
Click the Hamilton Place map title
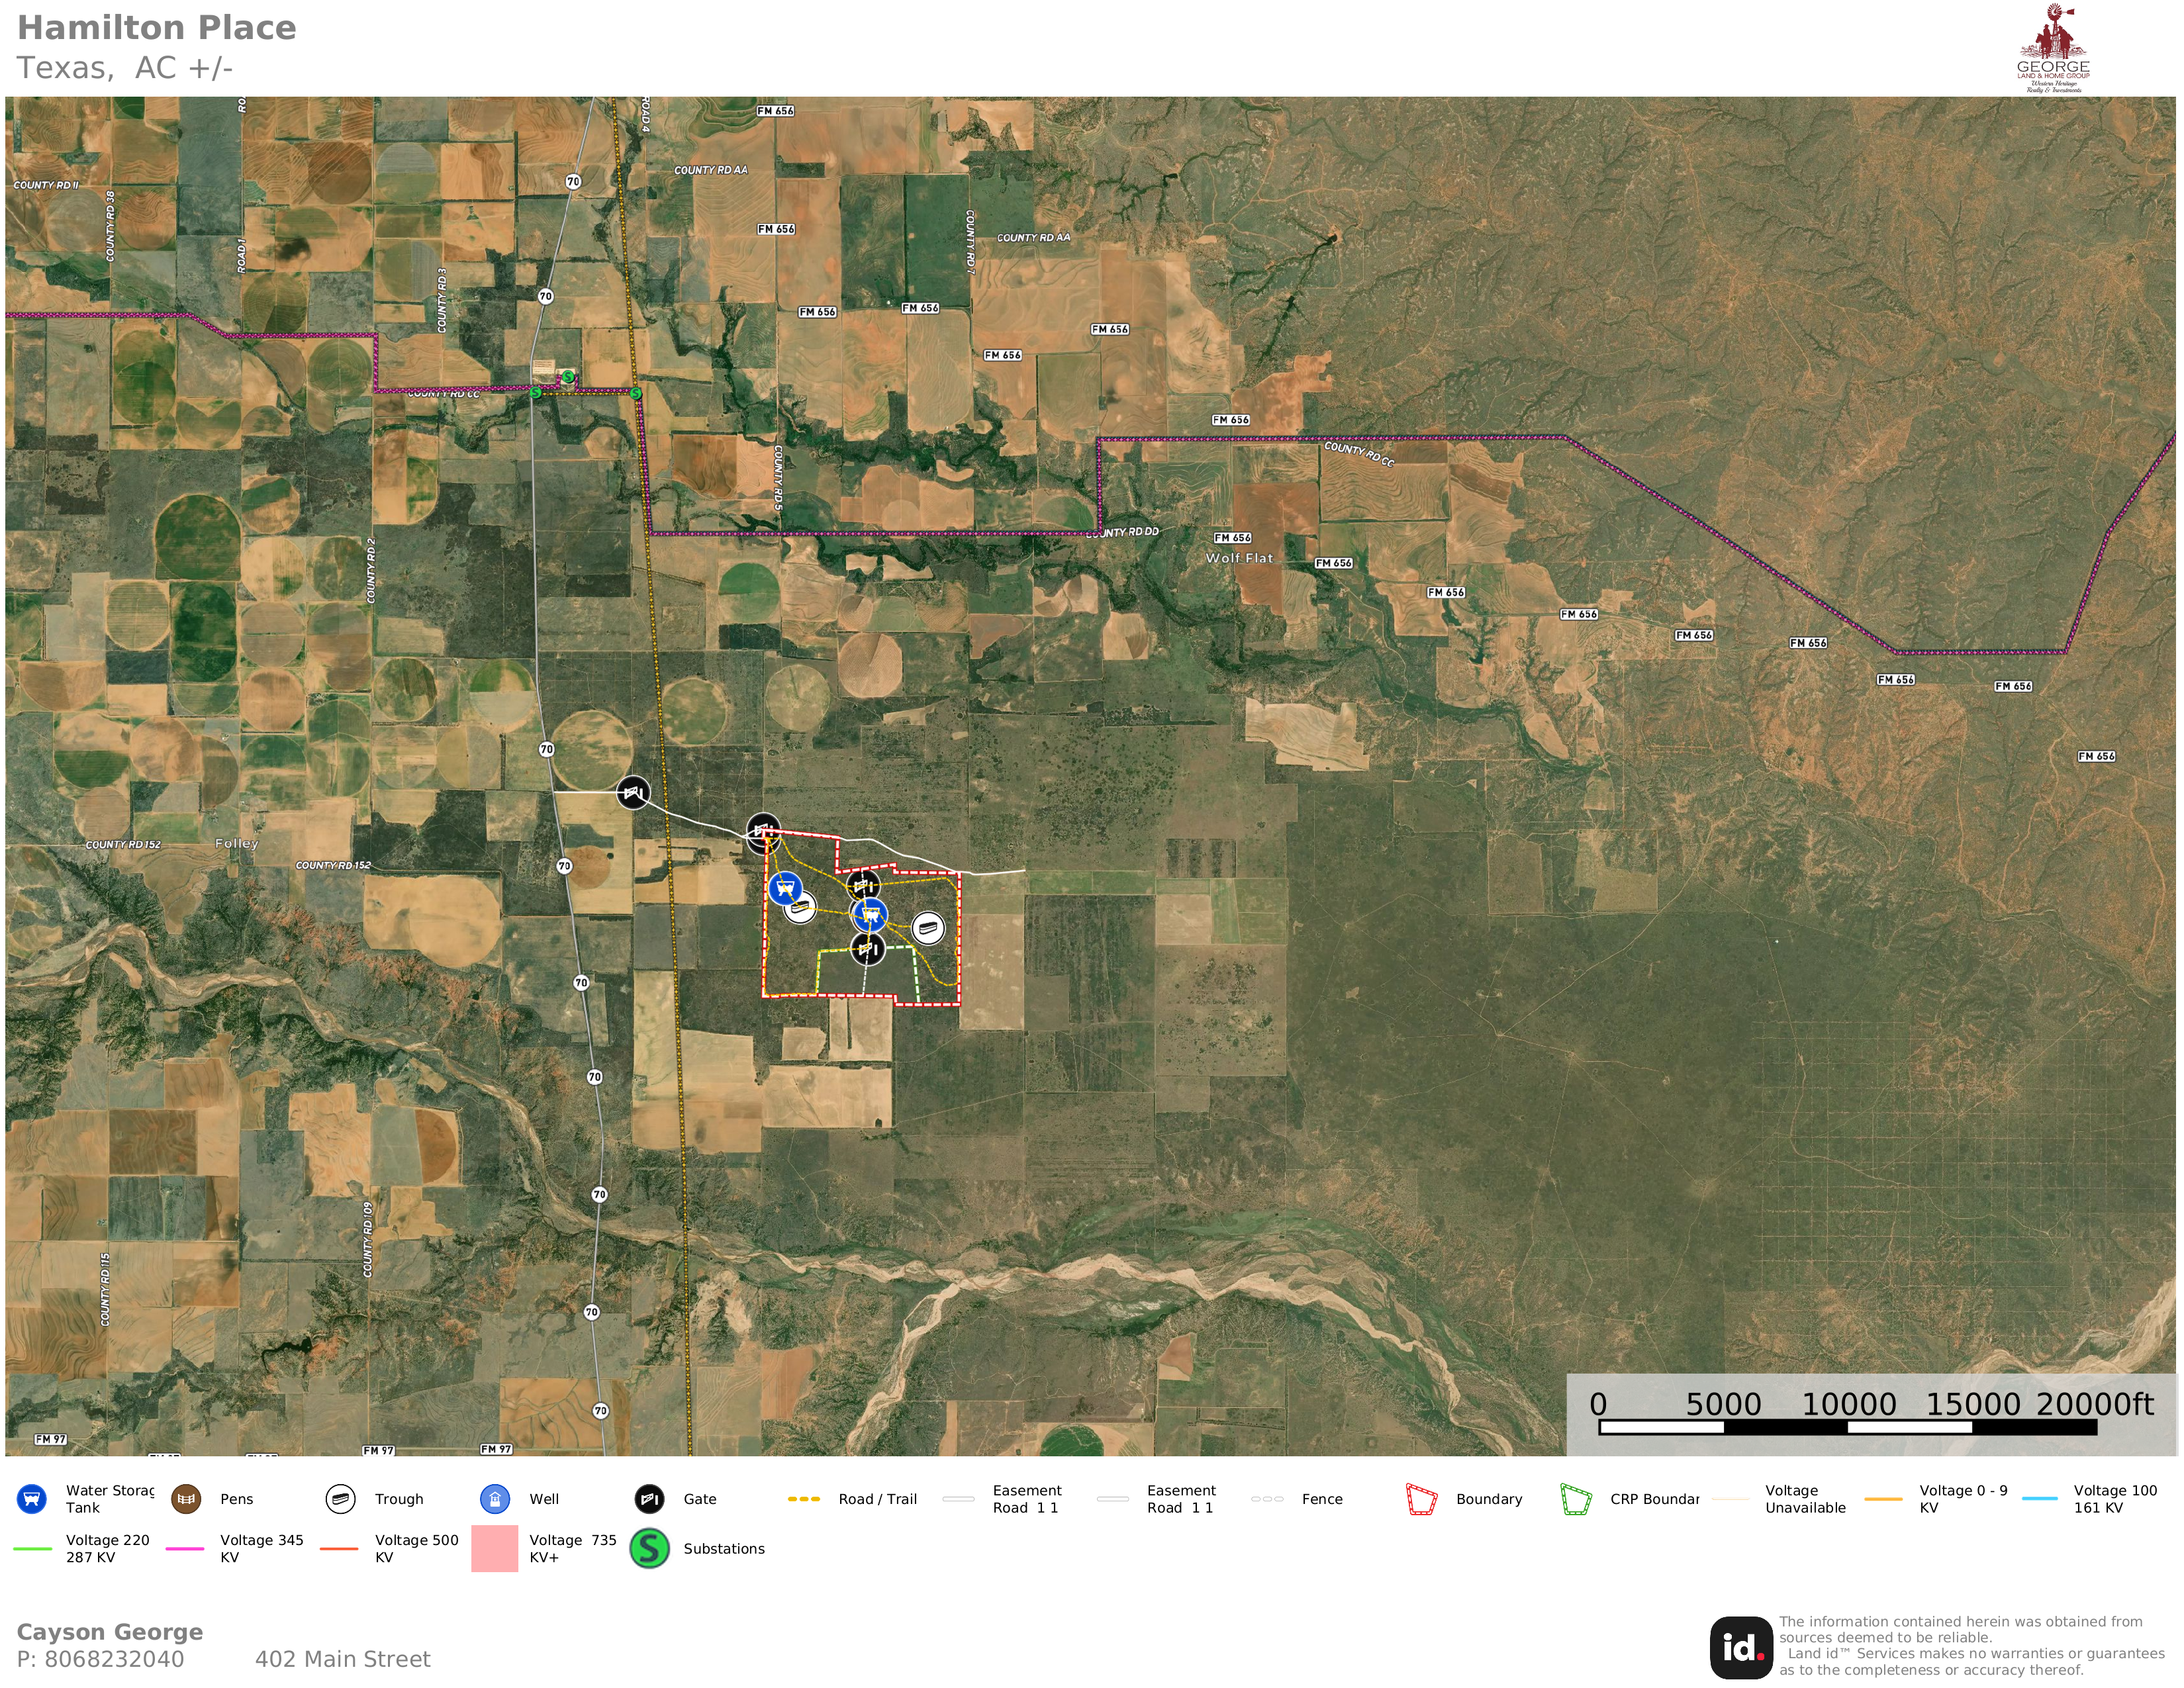pos(157,28)
